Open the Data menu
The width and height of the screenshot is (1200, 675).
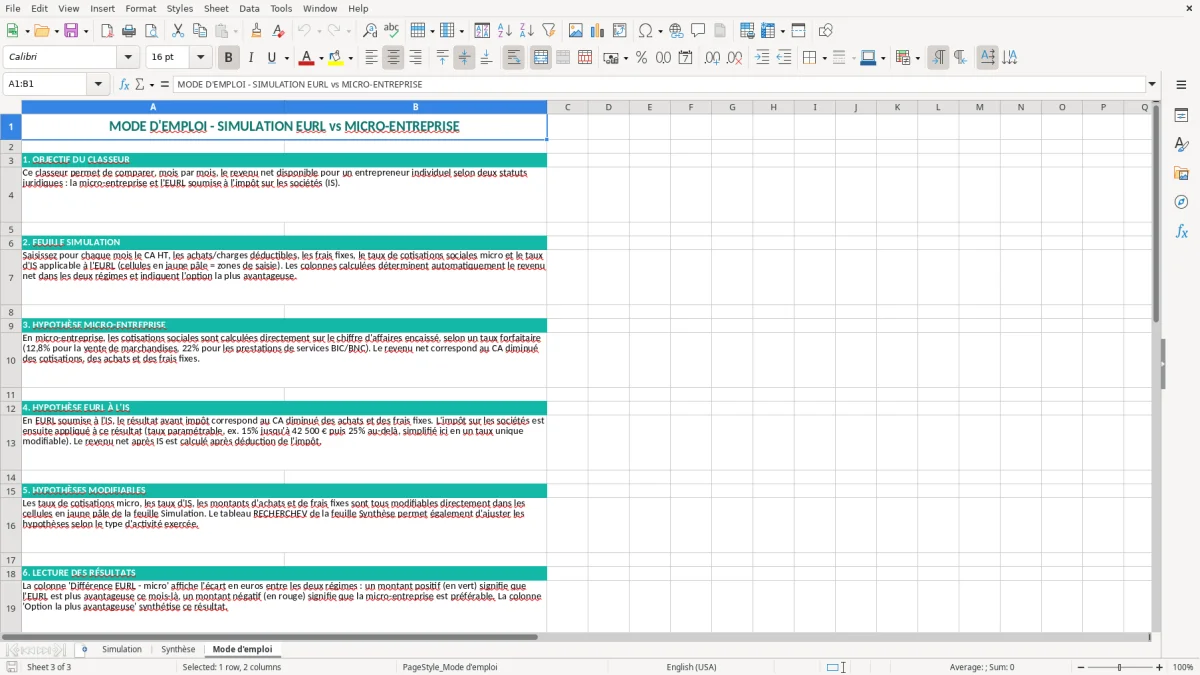[x=249, y=8]
